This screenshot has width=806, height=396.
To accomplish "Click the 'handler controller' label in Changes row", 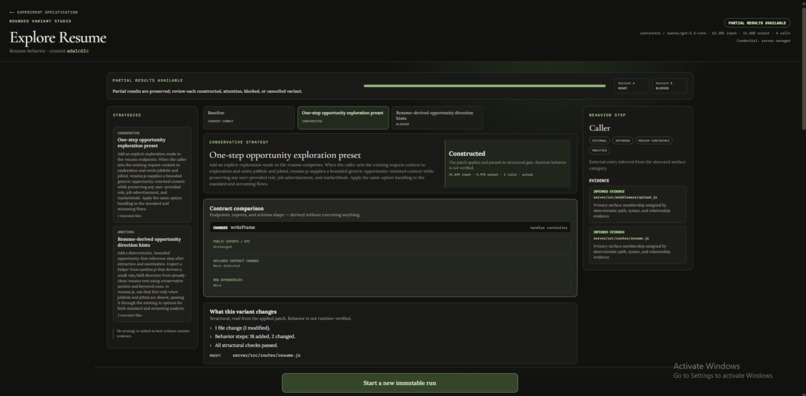I will (549, 227).
